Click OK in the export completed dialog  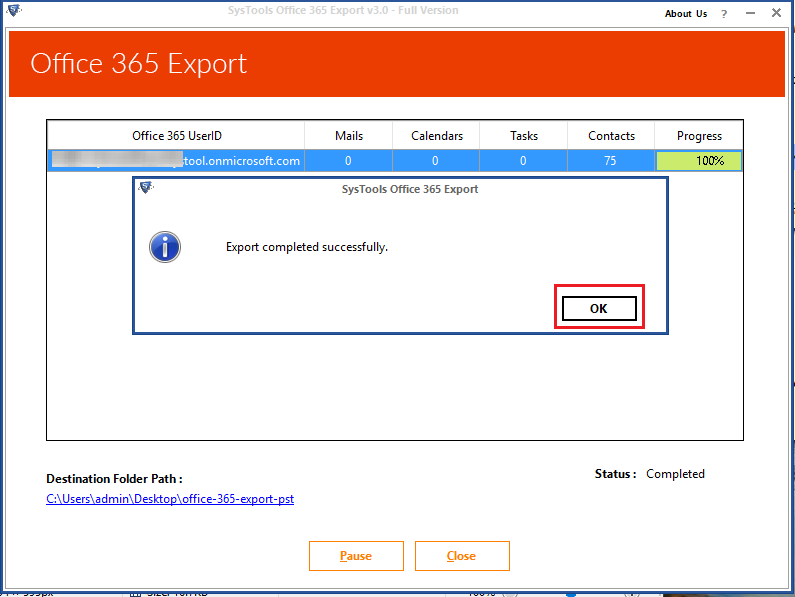[x=599, y=308]
